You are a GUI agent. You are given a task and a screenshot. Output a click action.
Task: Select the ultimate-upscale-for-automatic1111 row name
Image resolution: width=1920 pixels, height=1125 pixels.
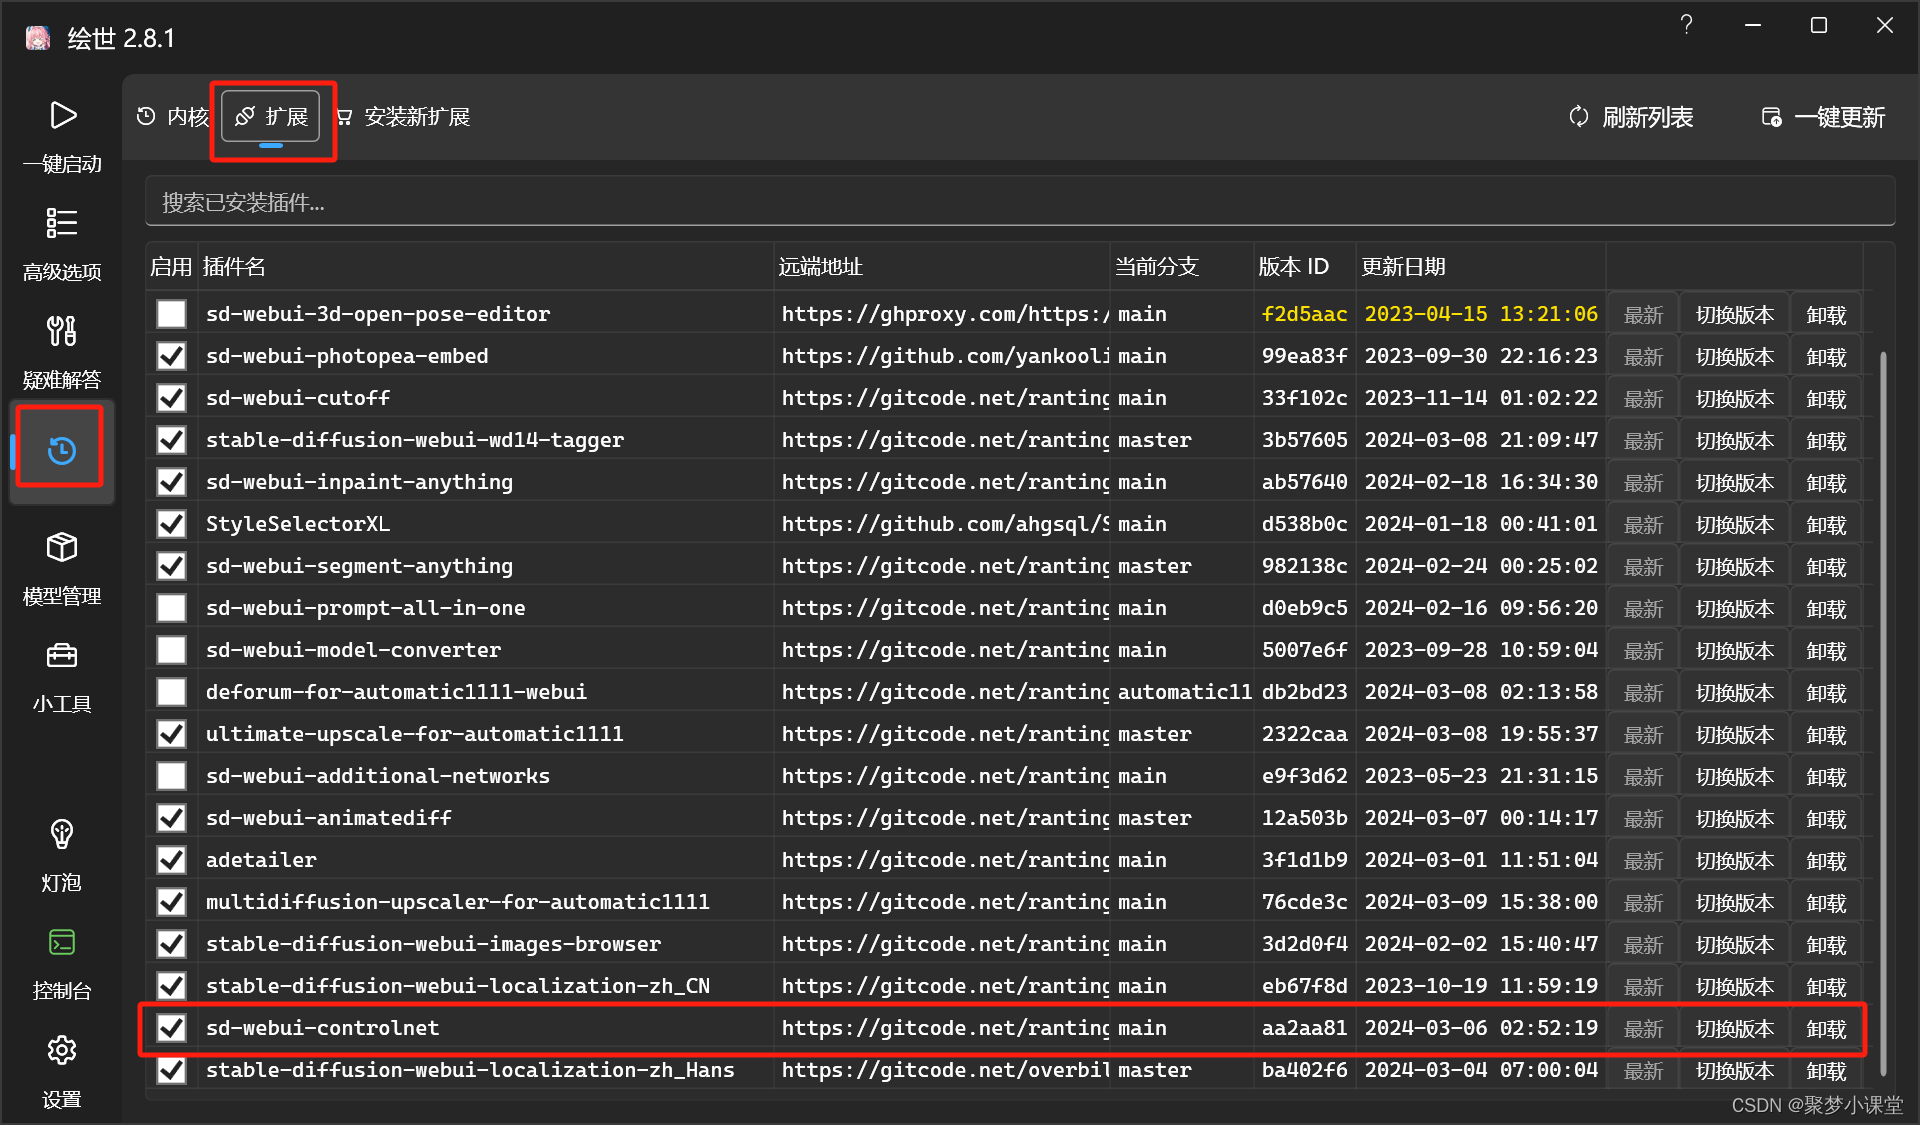click(x=414, y=734)
